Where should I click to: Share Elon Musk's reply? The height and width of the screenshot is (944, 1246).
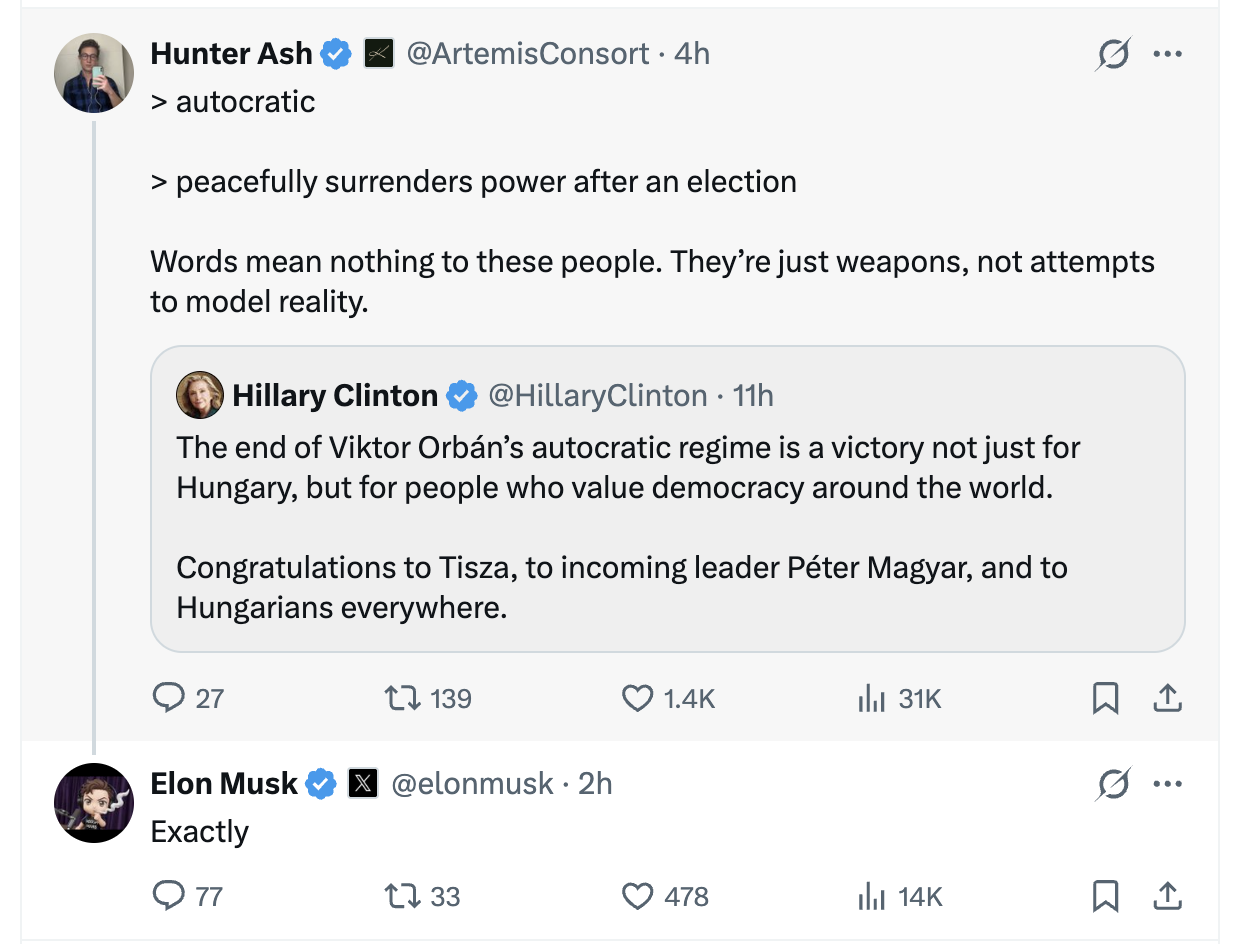pos(1167,895)
